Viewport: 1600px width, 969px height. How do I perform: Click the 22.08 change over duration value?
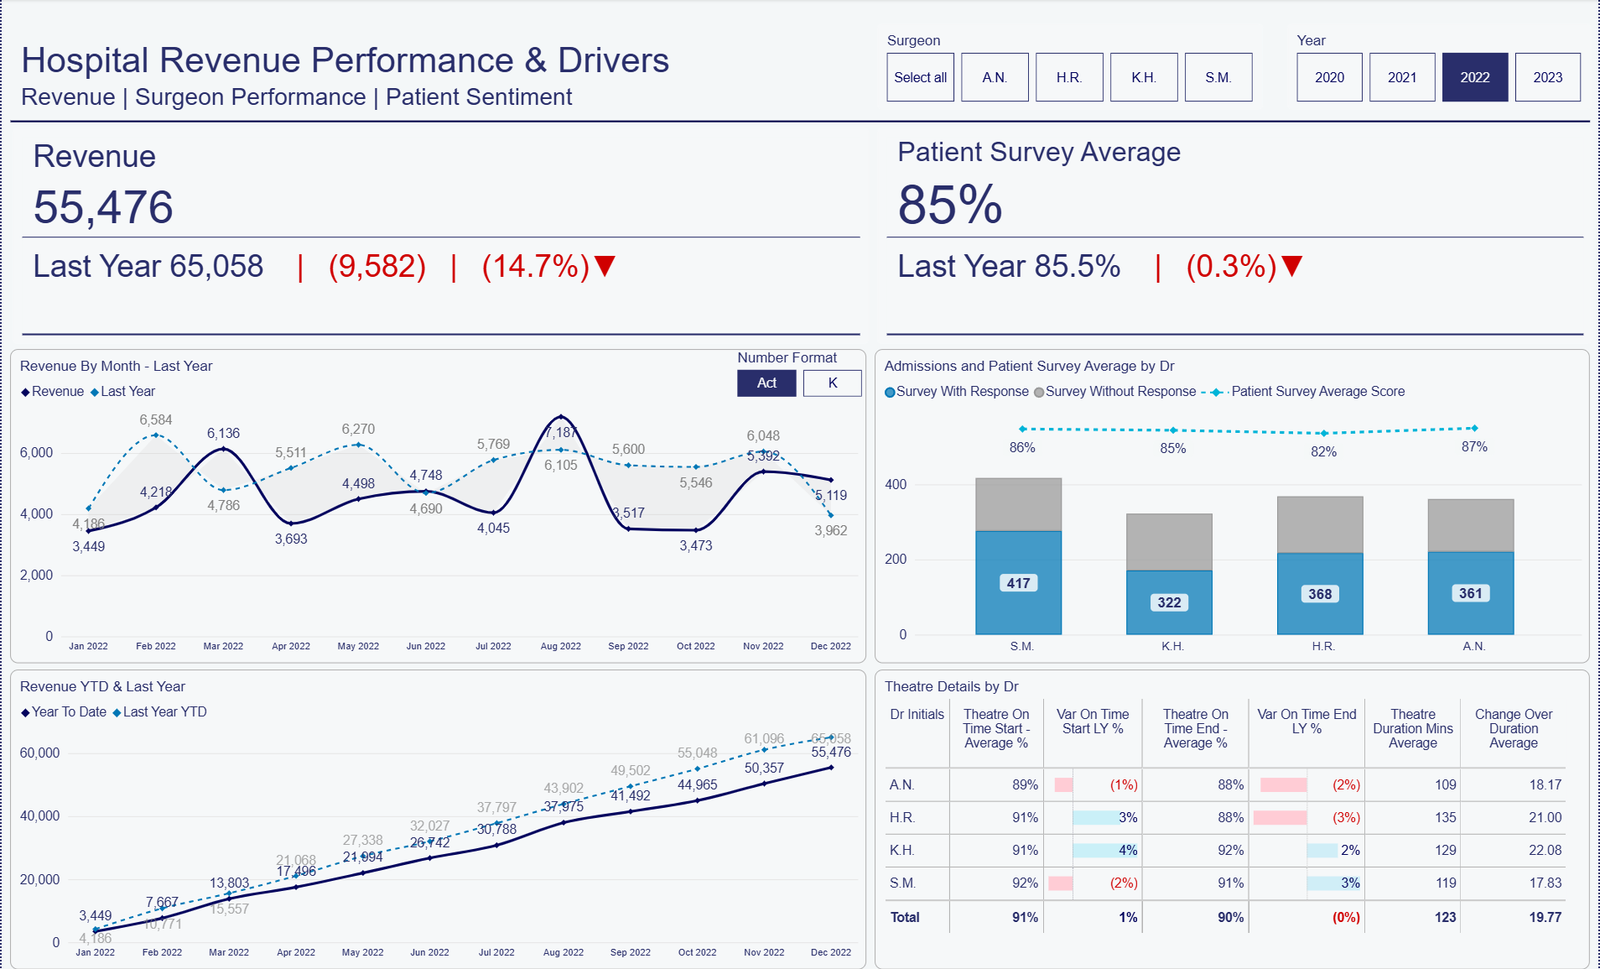click(1545, 851)
